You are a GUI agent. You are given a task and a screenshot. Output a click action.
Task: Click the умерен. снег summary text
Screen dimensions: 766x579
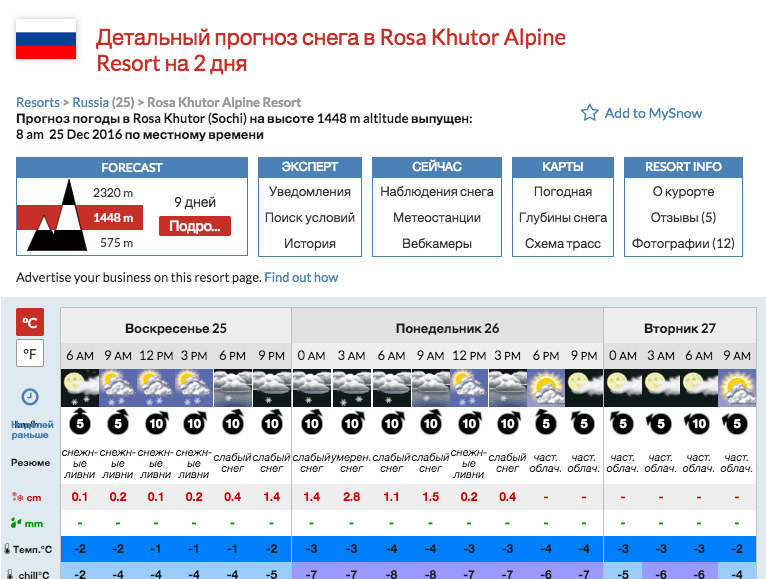pyautogui.click(x=352, y=463)
